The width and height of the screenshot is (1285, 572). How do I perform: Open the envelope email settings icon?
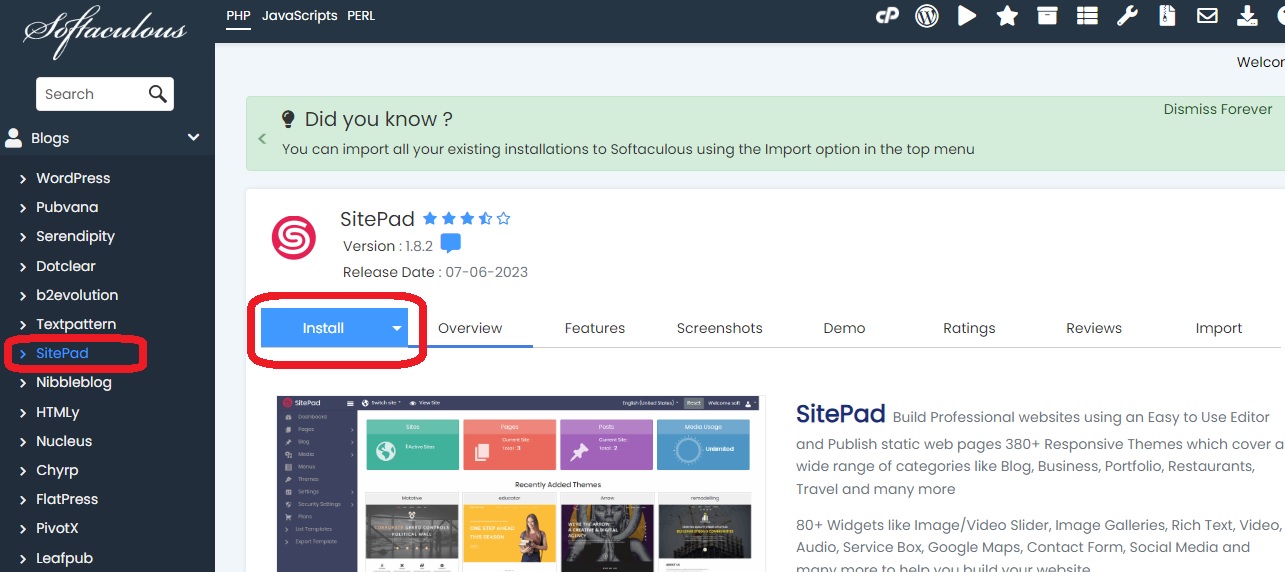(x=1207, y=16)
